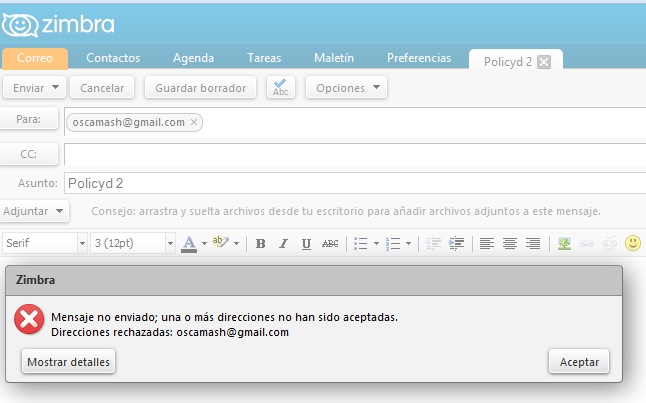Expand bullet list style options
The width and height of the screenshot is (646, 403).
click(376, 244)
